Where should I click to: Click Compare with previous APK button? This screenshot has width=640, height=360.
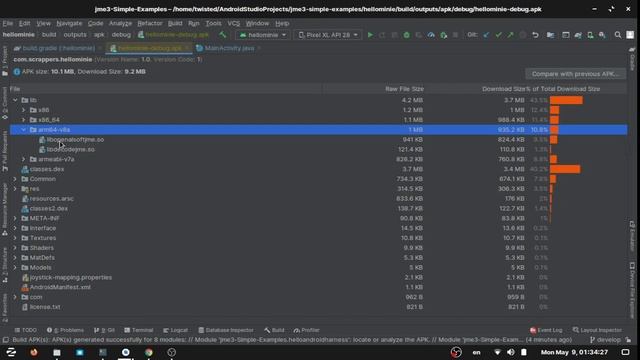575,74
